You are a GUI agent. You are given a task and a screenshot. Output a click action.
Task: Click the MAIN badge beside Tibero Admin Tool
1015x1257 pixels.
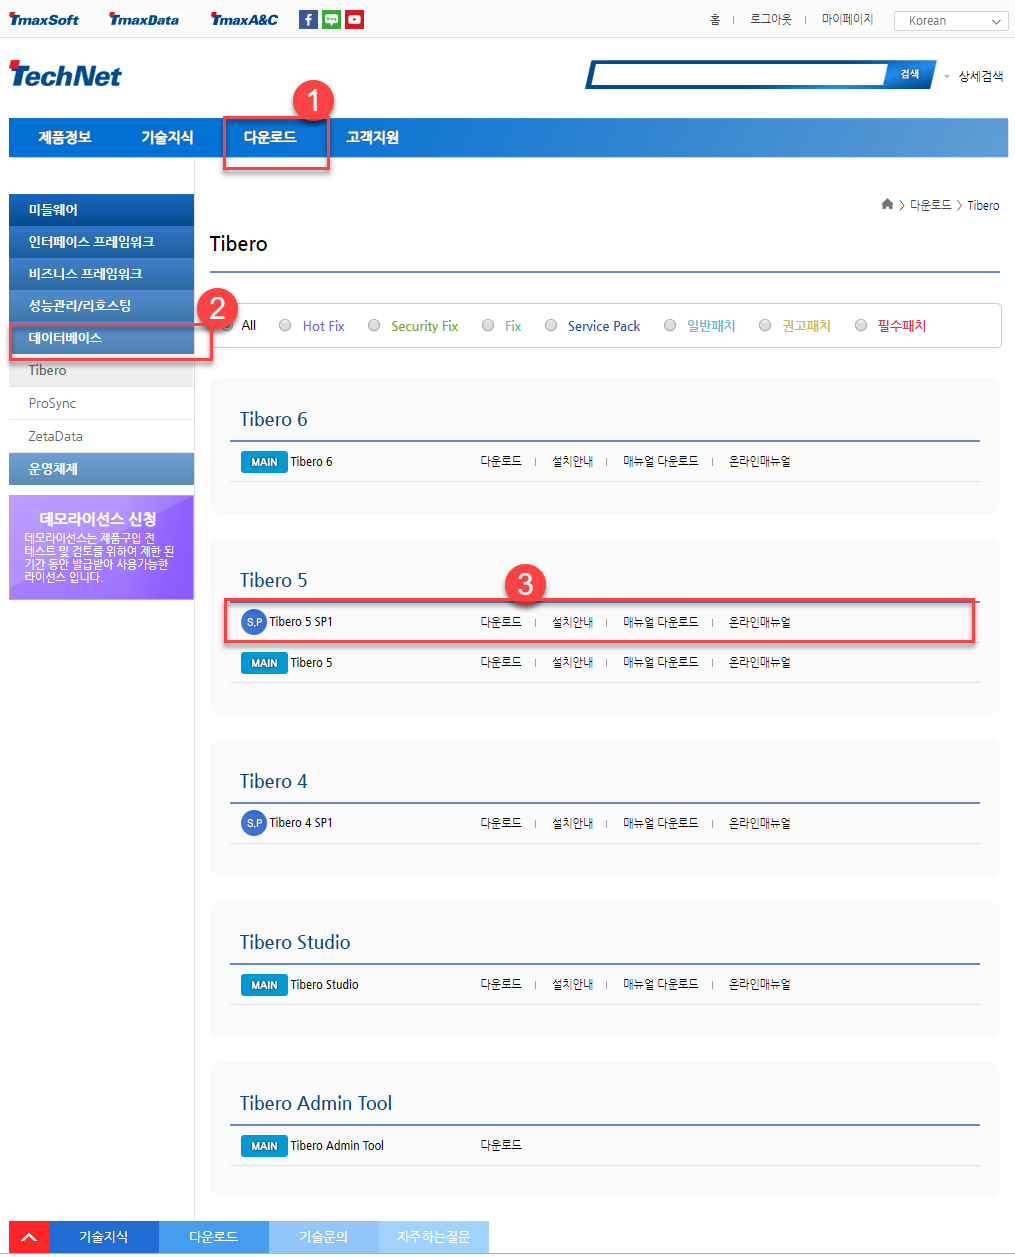point(264,1146)
